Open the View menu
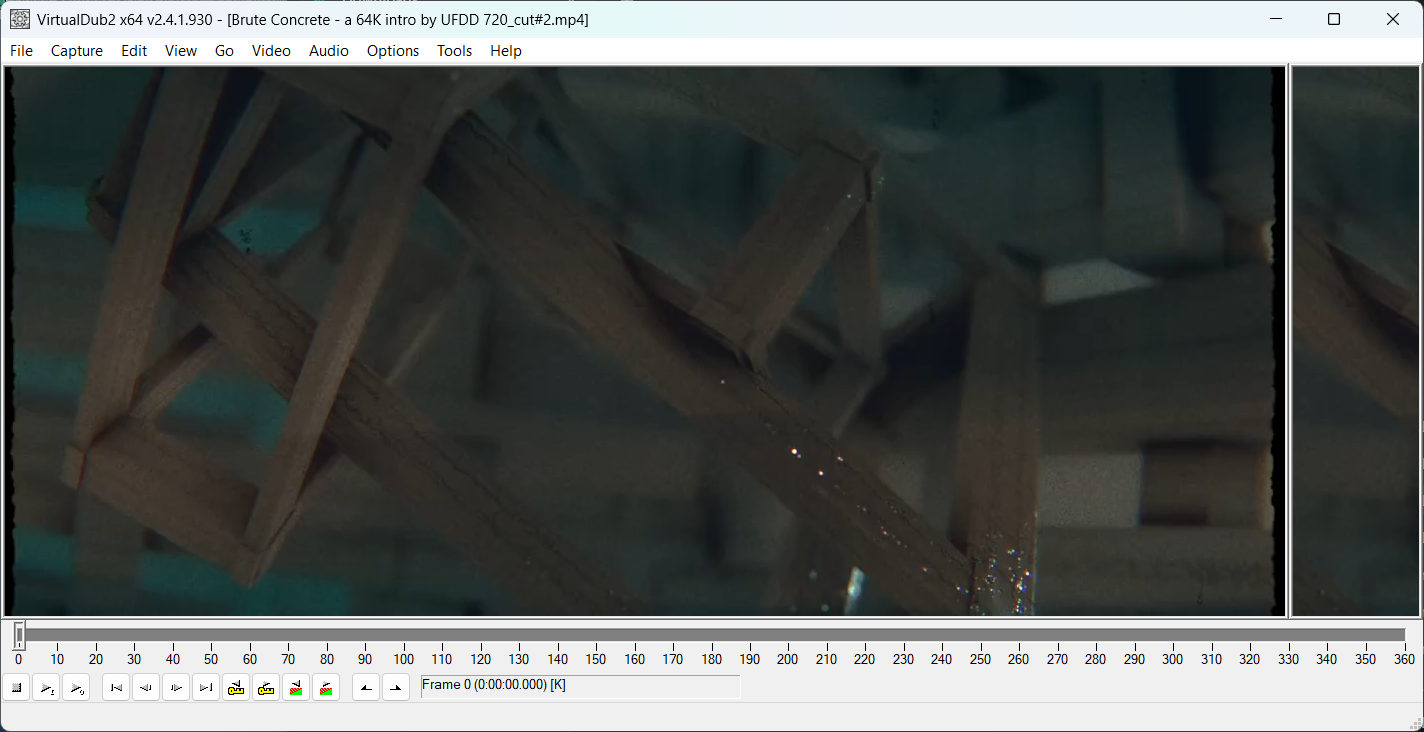1424x732 pixels. point(181,51)
